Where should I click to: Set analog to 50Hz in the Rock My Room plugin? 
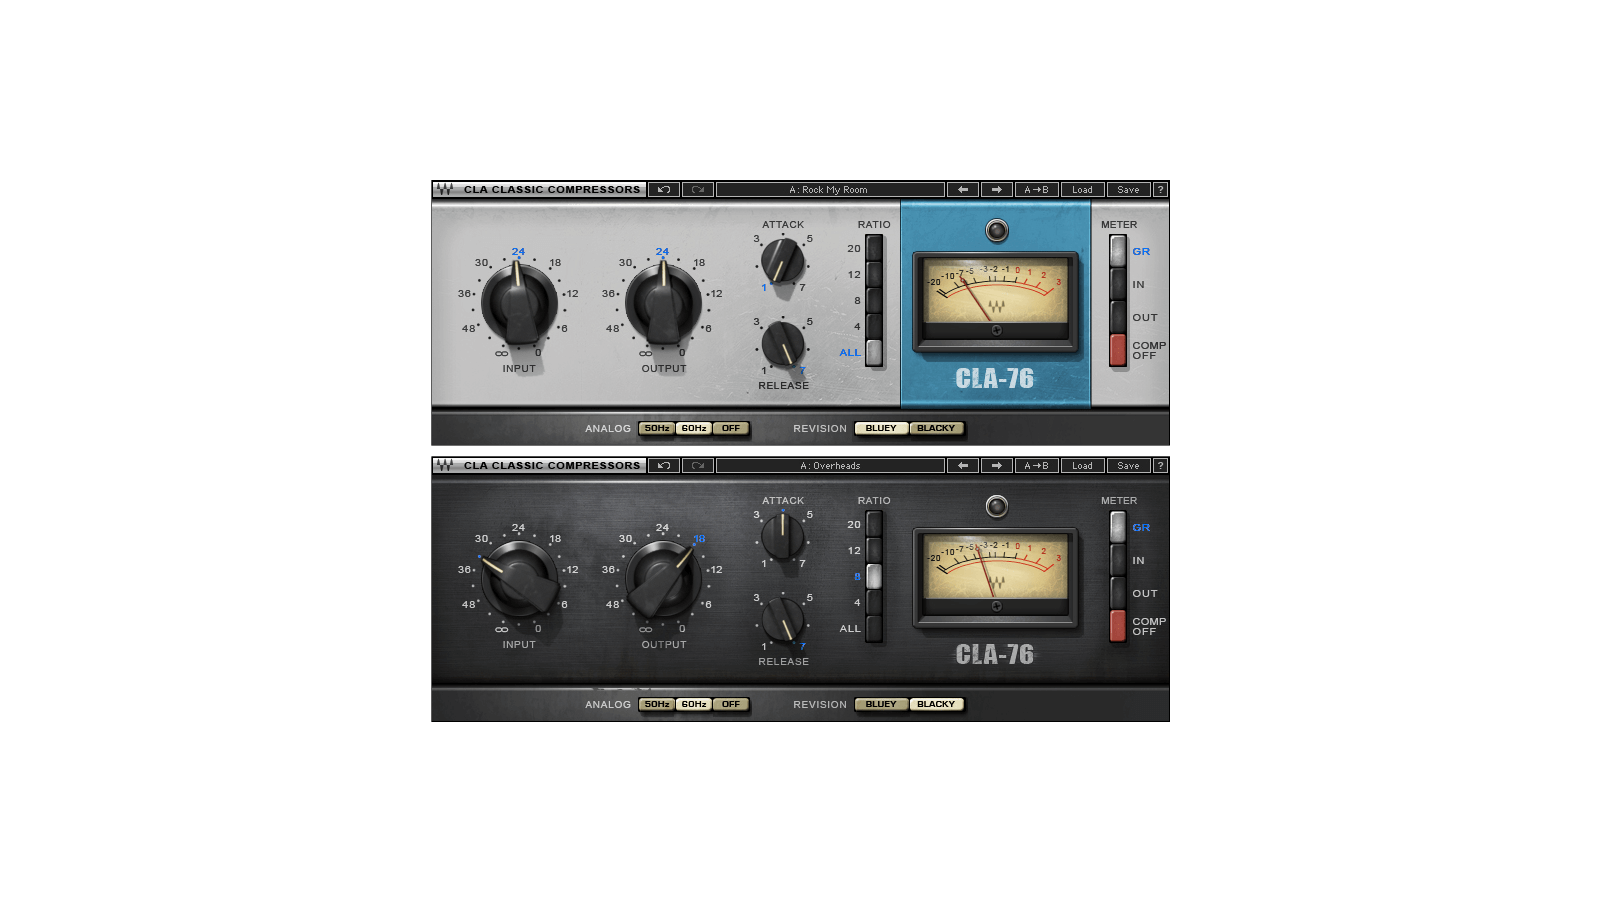657,428
